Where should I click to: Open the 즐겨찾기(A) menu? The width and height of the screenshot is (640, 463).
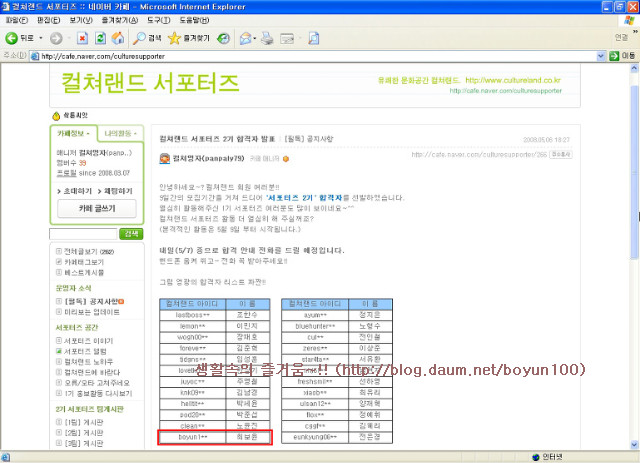coord(120,20)
